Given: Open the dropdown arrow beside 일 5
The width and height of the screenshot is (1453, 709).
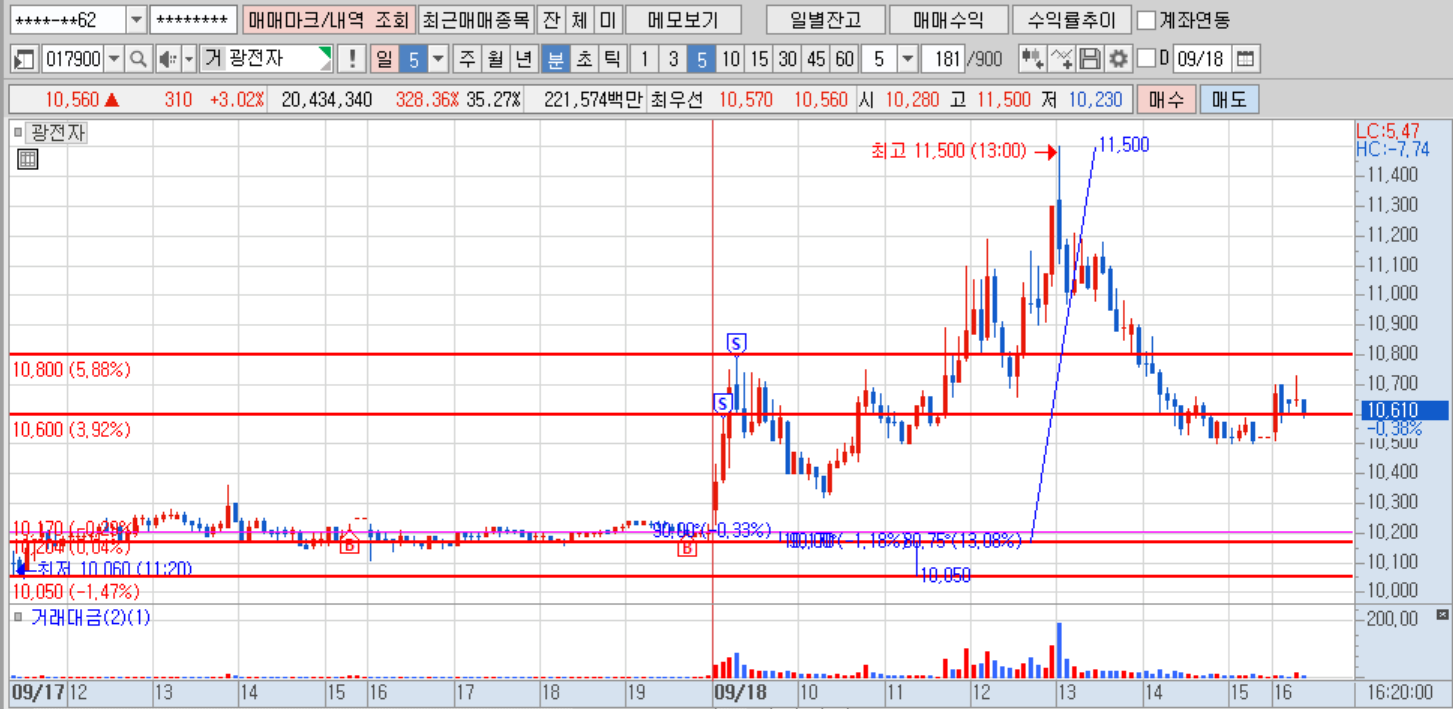Looking at the screenshot, I should tap(437, 59).
